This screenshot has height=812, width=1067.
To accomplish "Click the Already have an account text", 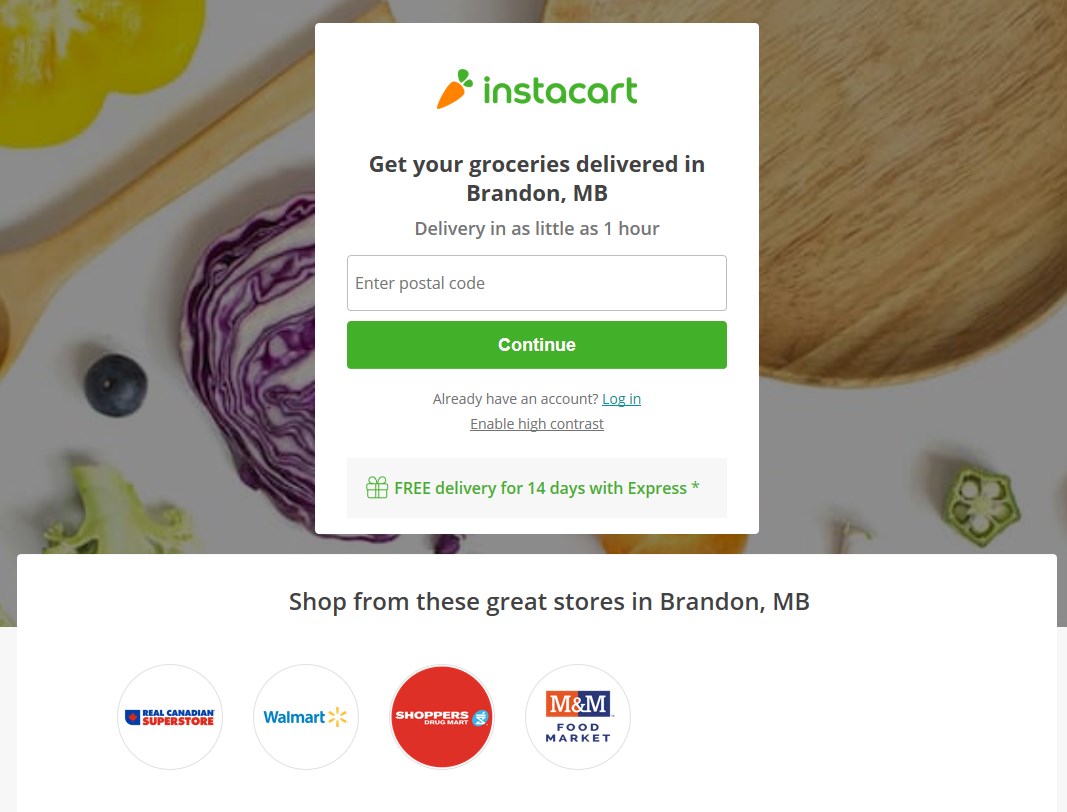I will (515, 399).
